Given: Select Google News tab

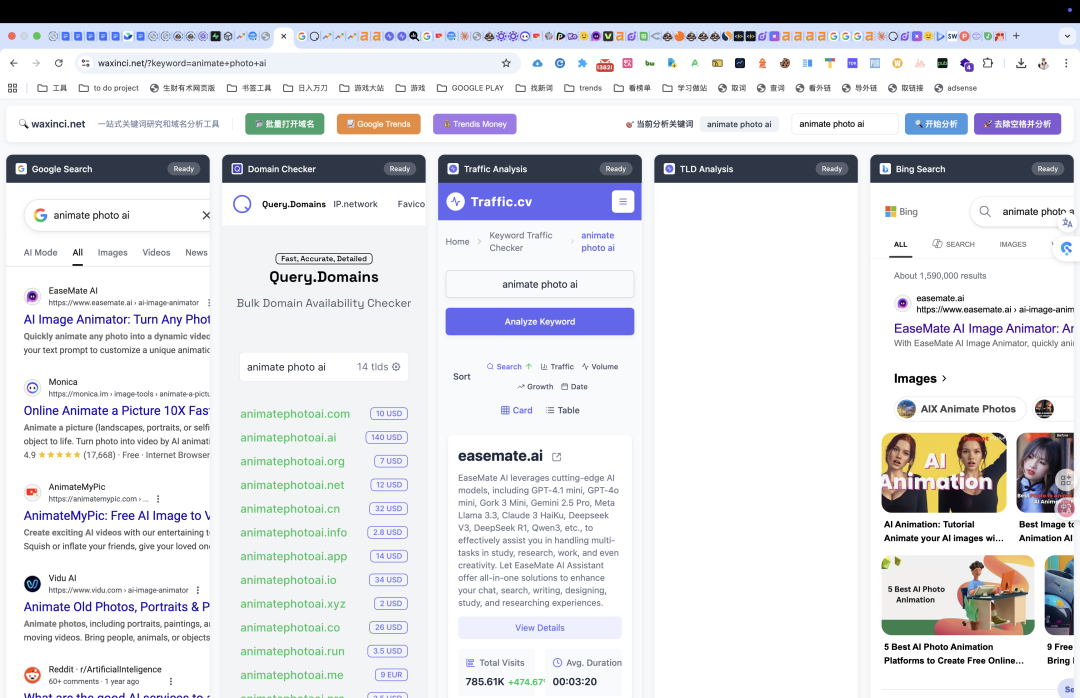Looking at the screenshot, I should point(196,252).
